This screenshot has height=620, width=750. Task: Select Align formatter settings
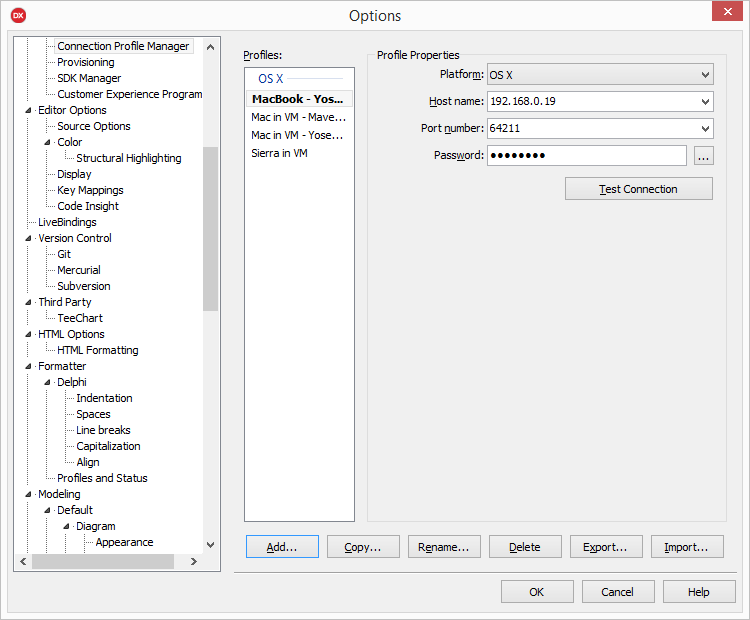pyautogui.click(x=88, y=462)
